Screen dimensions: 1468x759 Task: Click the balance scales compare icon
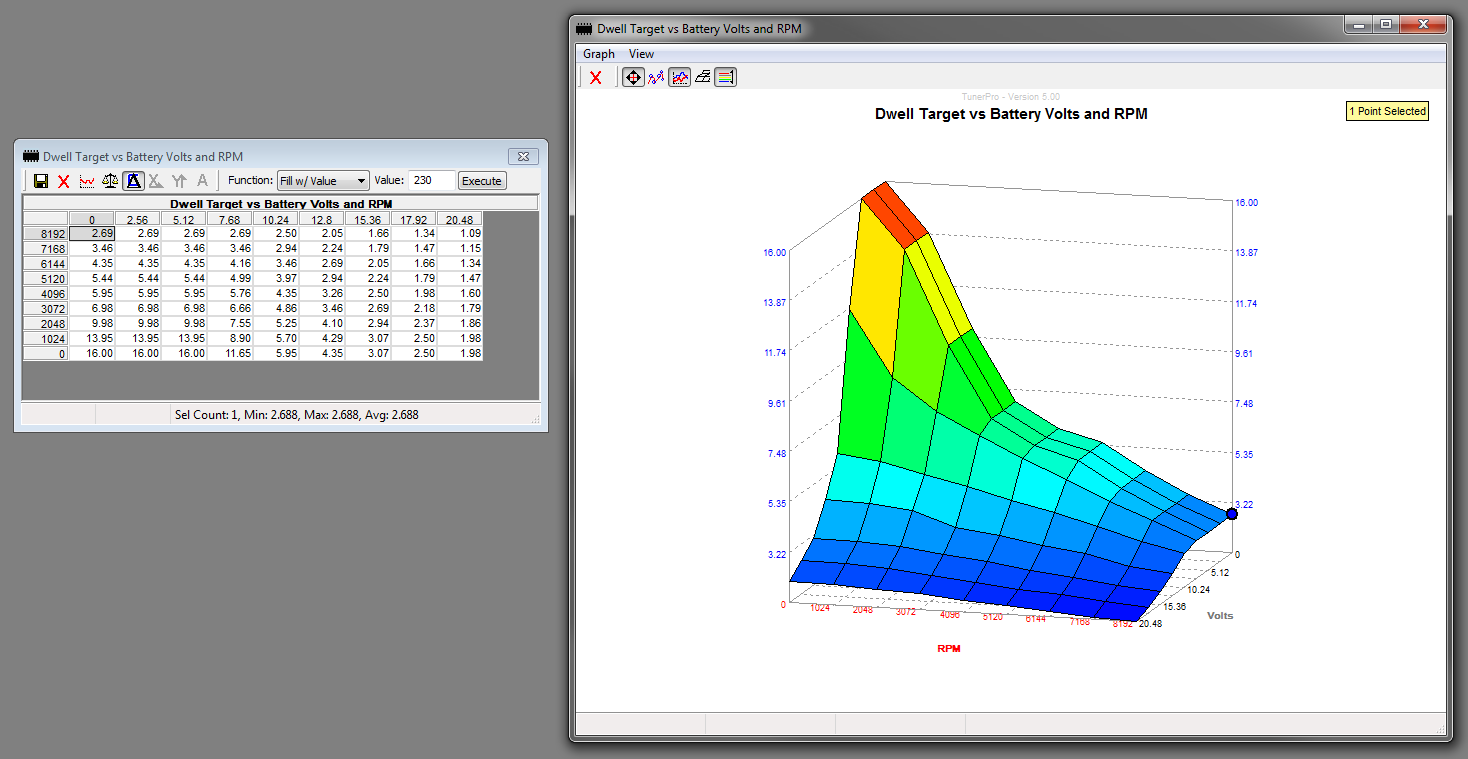pos(110,181)
